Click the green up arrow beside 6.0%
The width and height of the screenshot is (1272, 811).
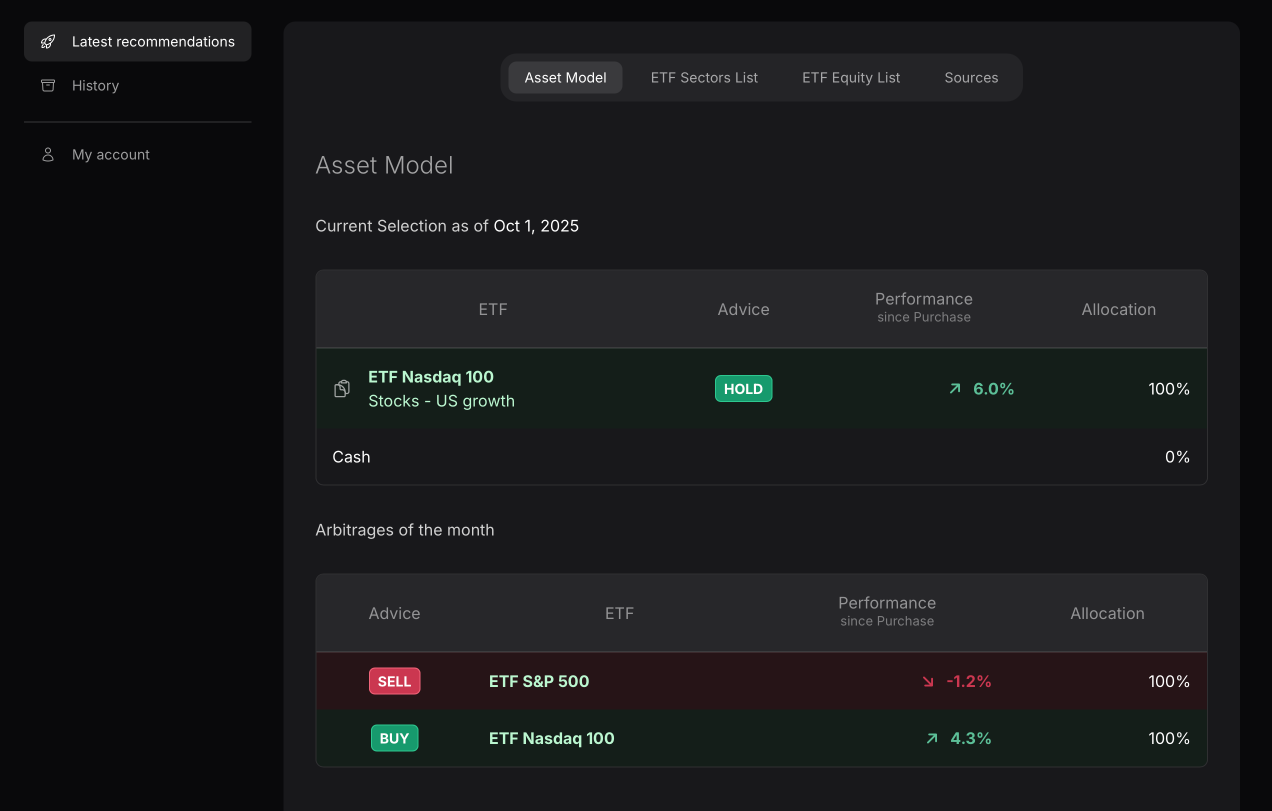coord(955,389)
